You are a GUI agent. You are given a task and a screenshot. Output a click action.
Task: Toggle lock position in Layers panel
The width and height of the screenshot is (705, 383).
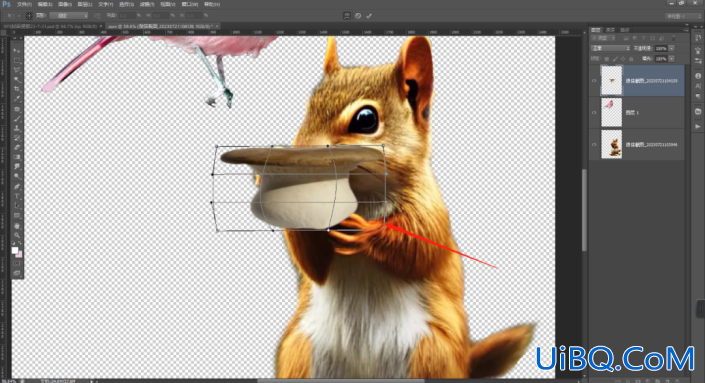coord(623,59)
